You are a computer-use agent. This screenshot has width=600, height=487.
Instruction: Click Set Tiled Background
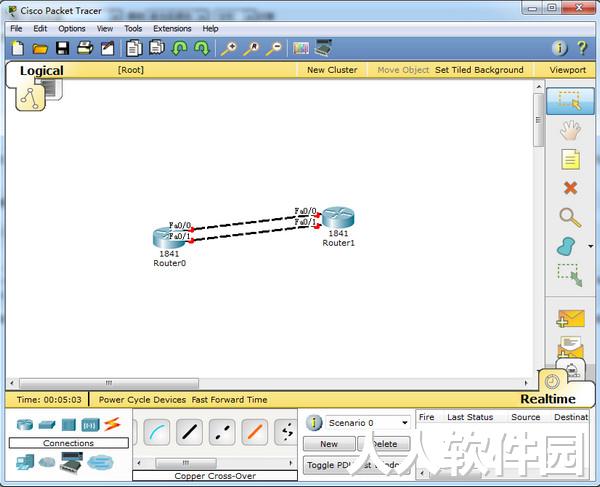click(x=479, y=70)
